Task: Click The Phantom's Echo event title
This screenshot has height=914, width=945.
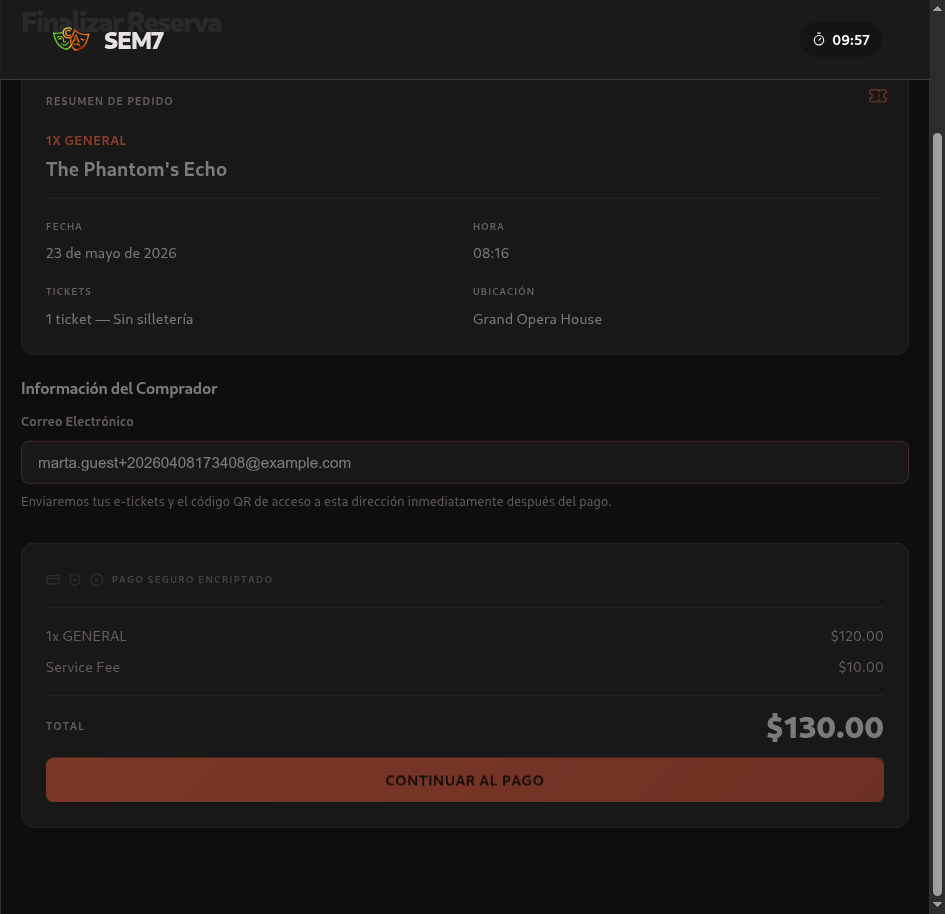Action: 136,169
